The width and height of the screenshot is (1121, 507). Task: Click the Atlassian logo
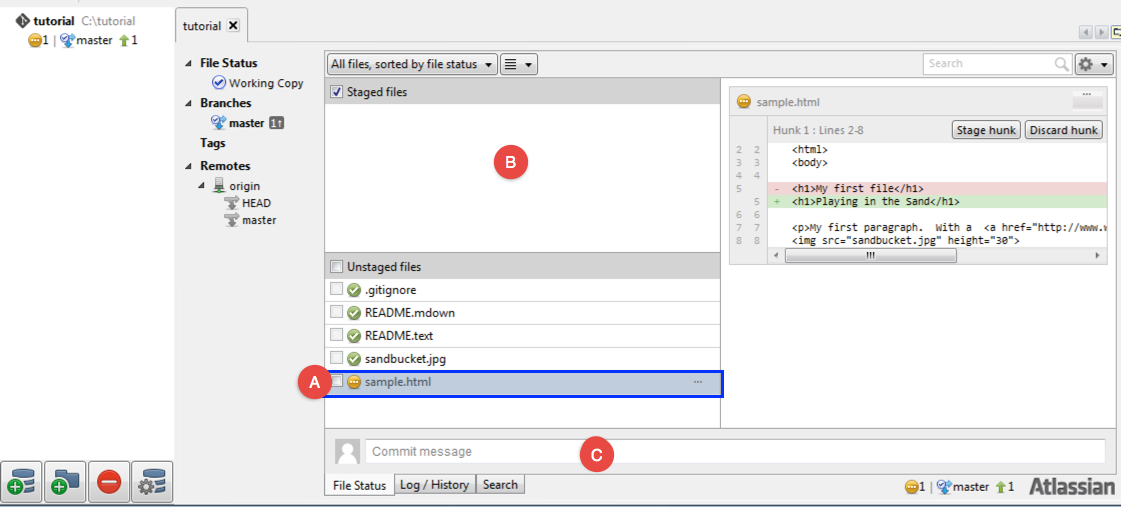pos(1072,487)
